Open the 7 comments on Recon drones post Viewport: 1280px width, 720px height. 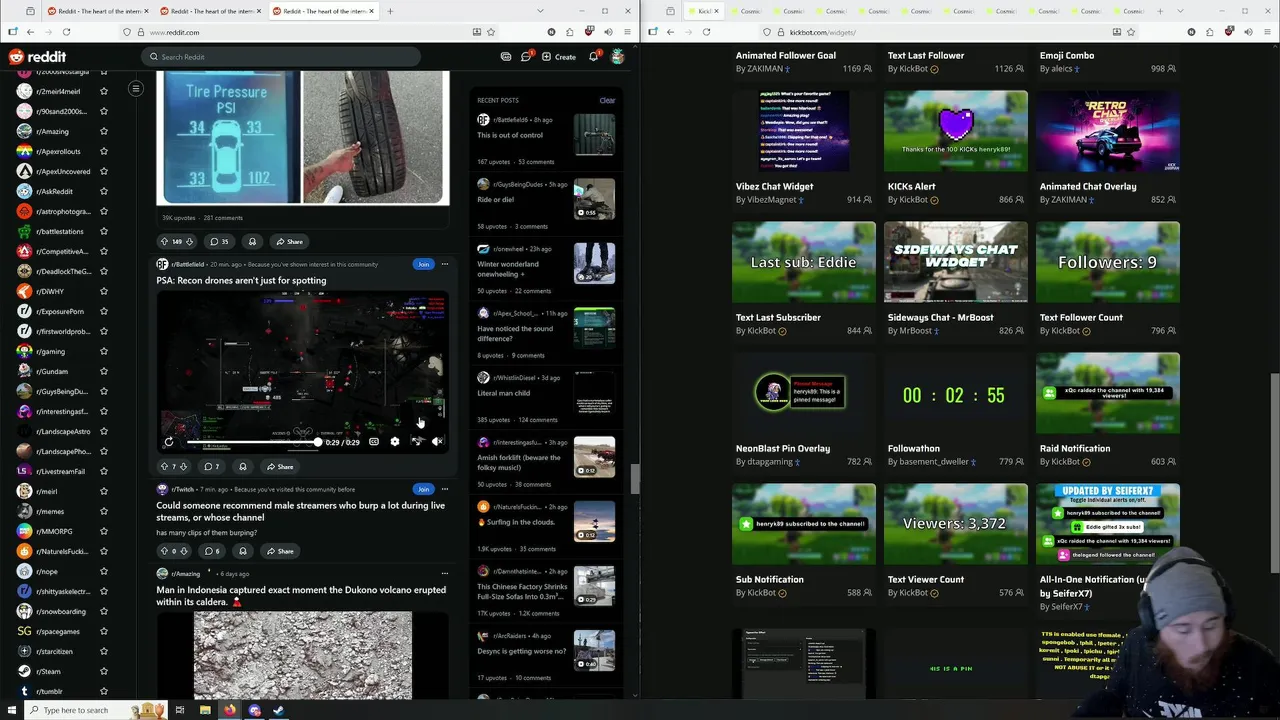coord(212,466)
